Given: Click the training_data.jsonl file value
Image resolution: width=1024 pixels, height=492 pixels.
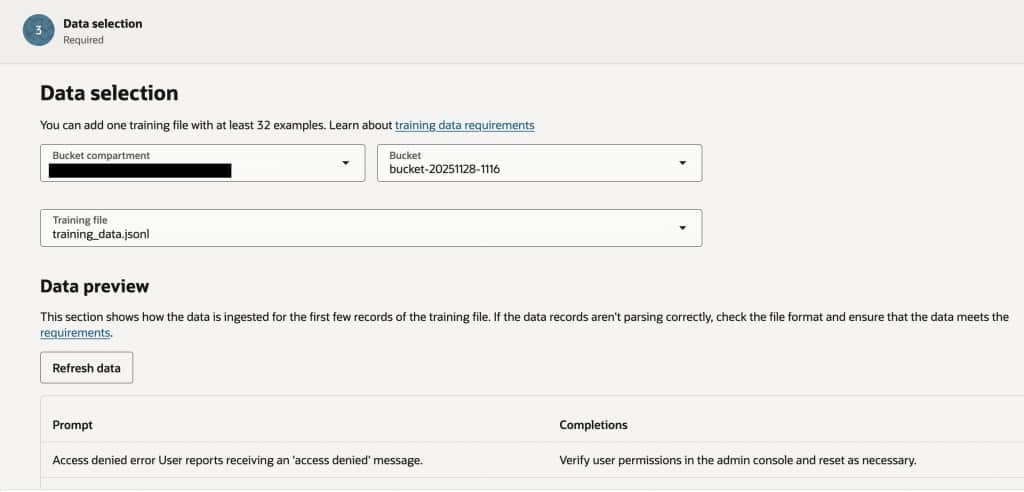Looking at the screenshot, I should click(100, 235).
